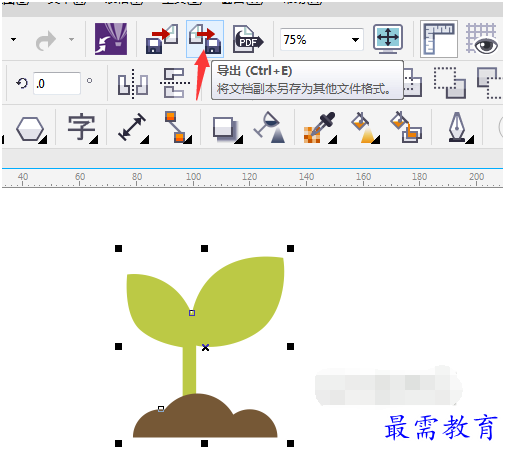Click the rotation angle circular arrow icon
Image resolution: width=506 pixels, height=459 pixels.
[22, 83]
